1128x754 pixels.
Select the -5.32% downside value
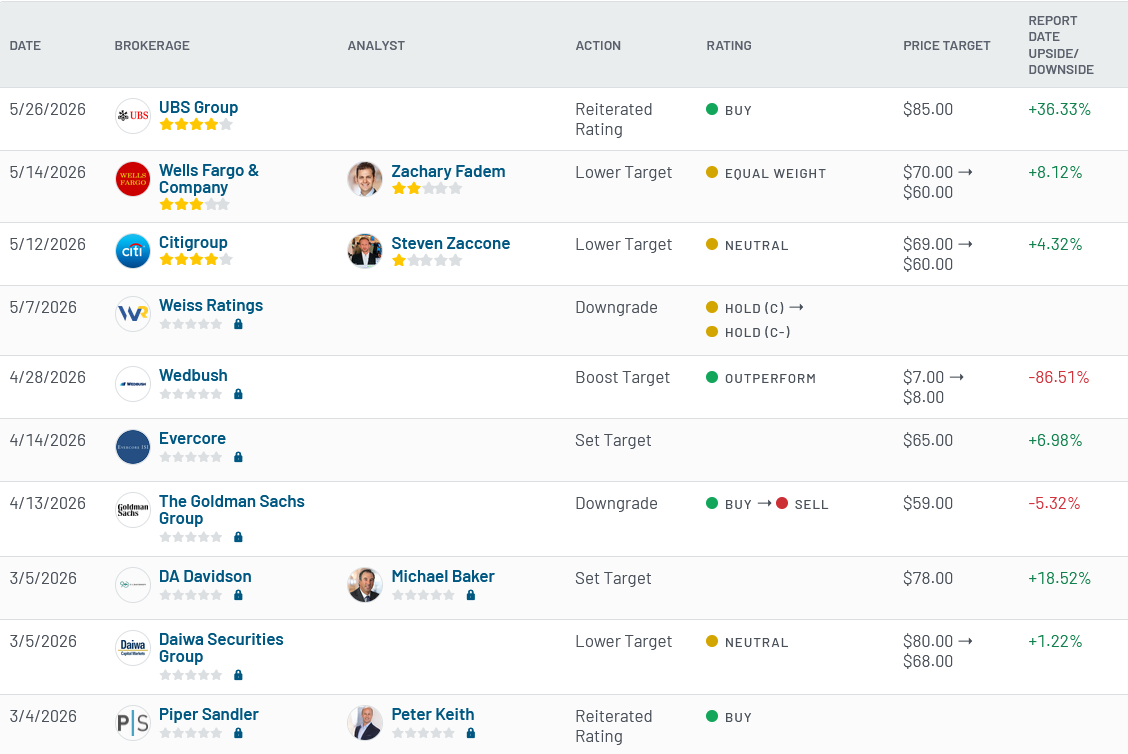pos(1054,503)
